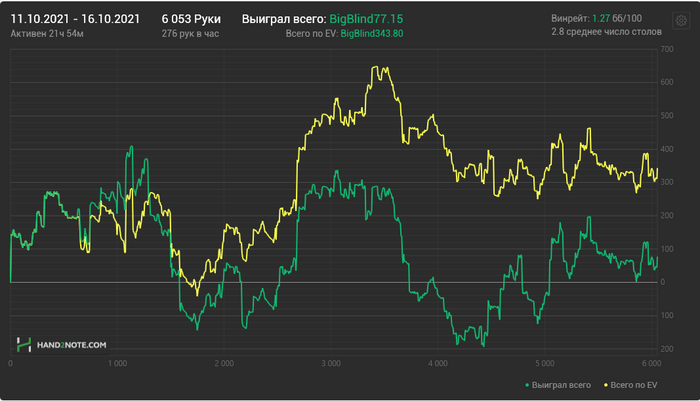Toggle the 'Выиграл всего' legend series
Image resolution: width=700 pixels, height=401 pixels.
pyautogui.click(x=558, y=385)
